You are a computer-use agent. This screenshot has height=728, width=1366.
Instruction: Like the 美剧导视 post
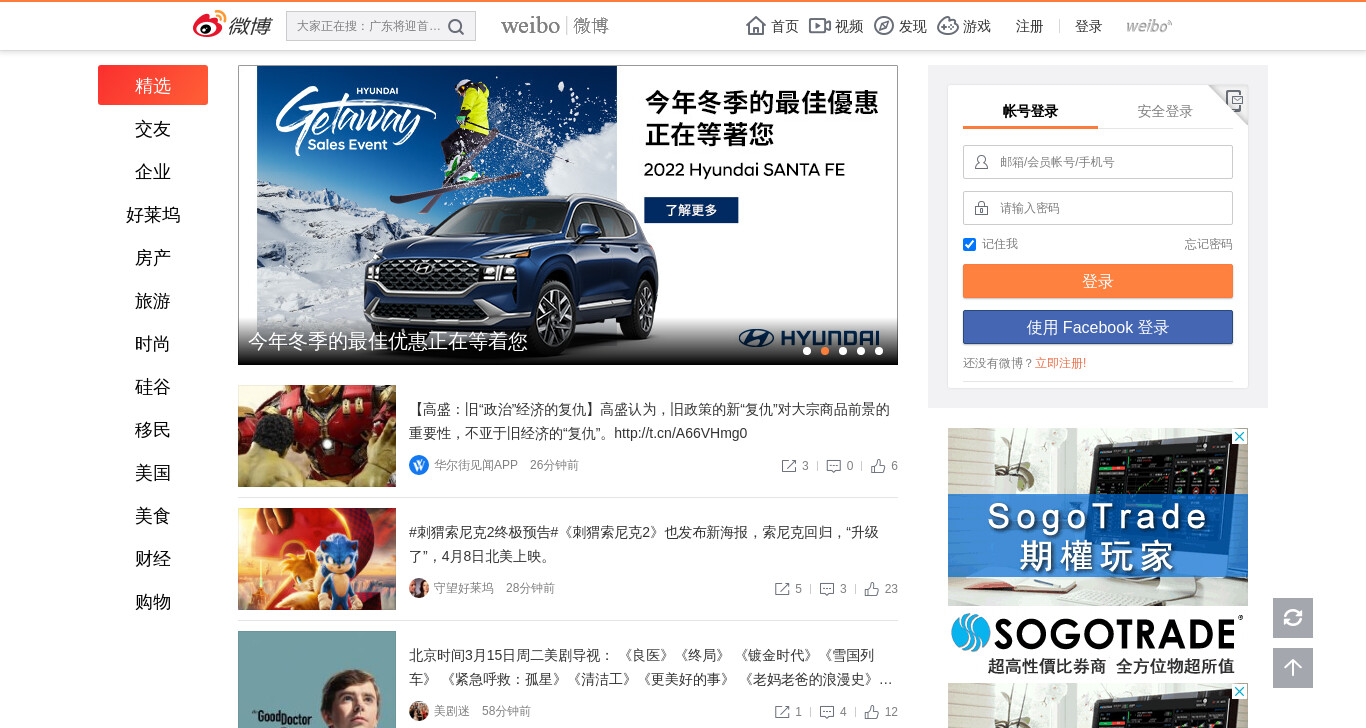pyautogui.click(x=872, y=712)
